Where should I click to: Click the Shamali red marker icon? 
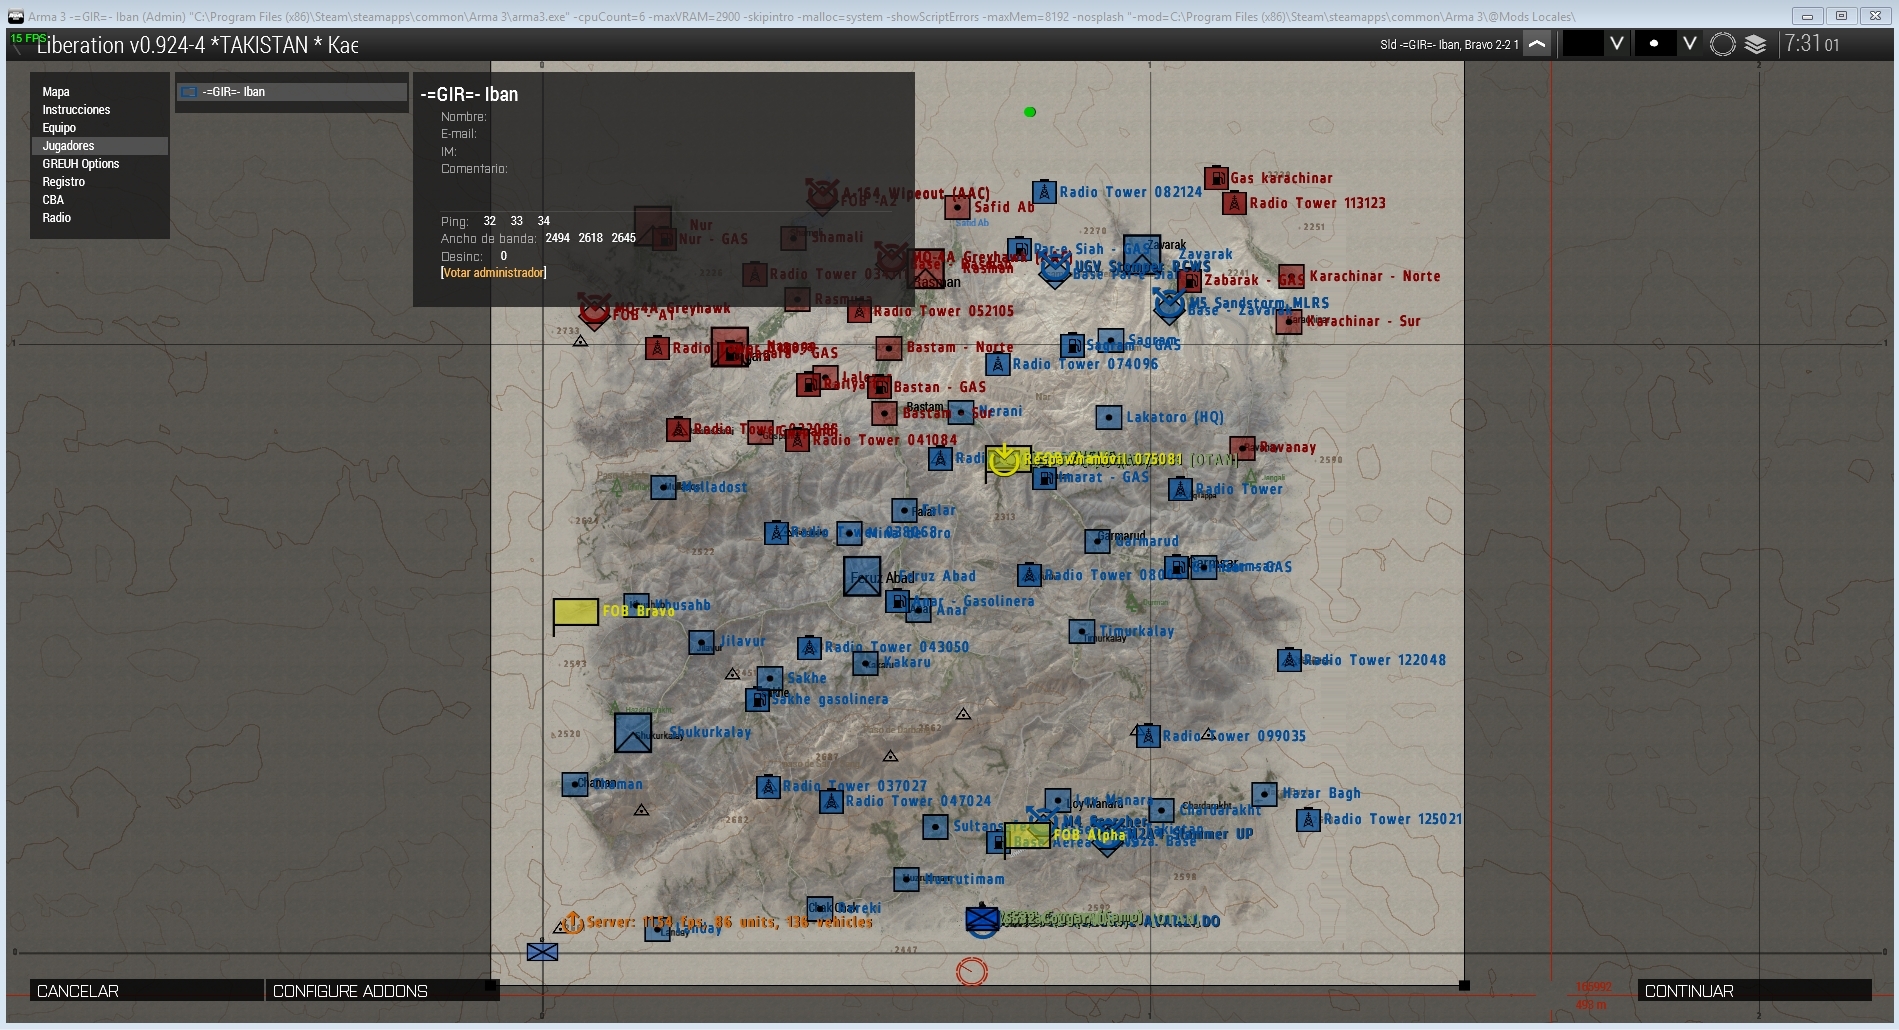[793, 238]
